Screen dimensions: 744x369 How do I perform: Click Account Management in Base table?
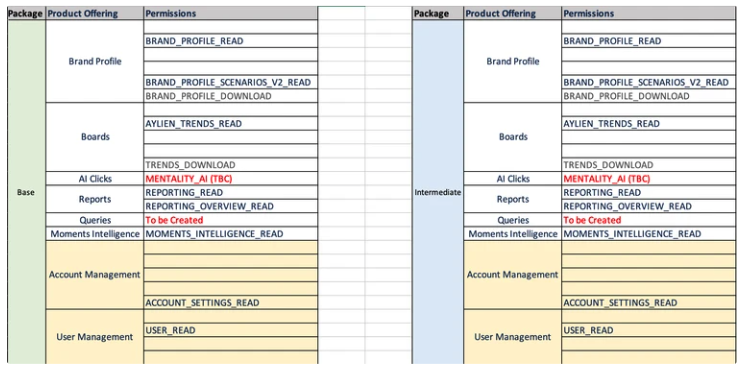click(95, 275)
